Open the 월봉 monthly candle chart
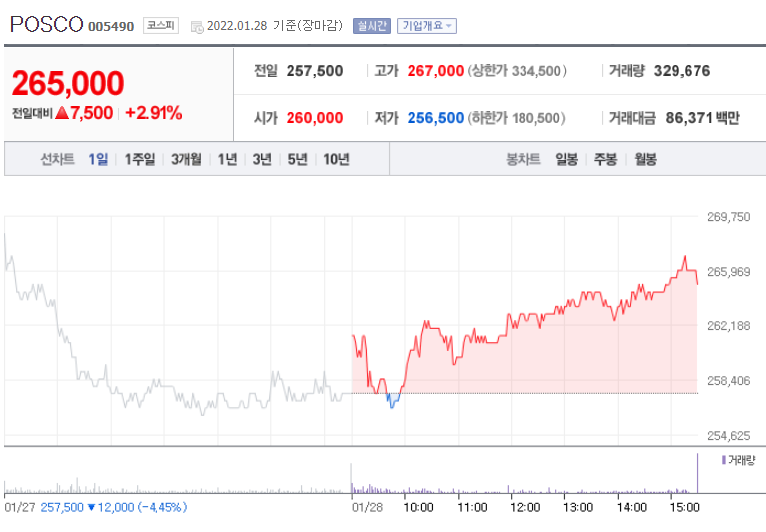 tap(645, 159)
